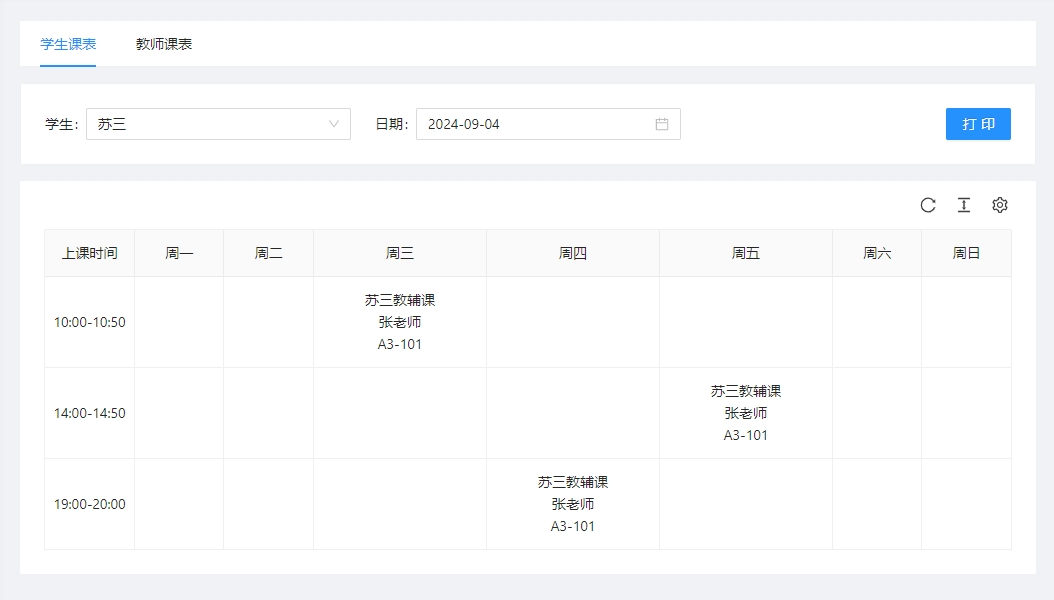Open the 苏三 student select box
1054x600 pixels.
point(210,124)
